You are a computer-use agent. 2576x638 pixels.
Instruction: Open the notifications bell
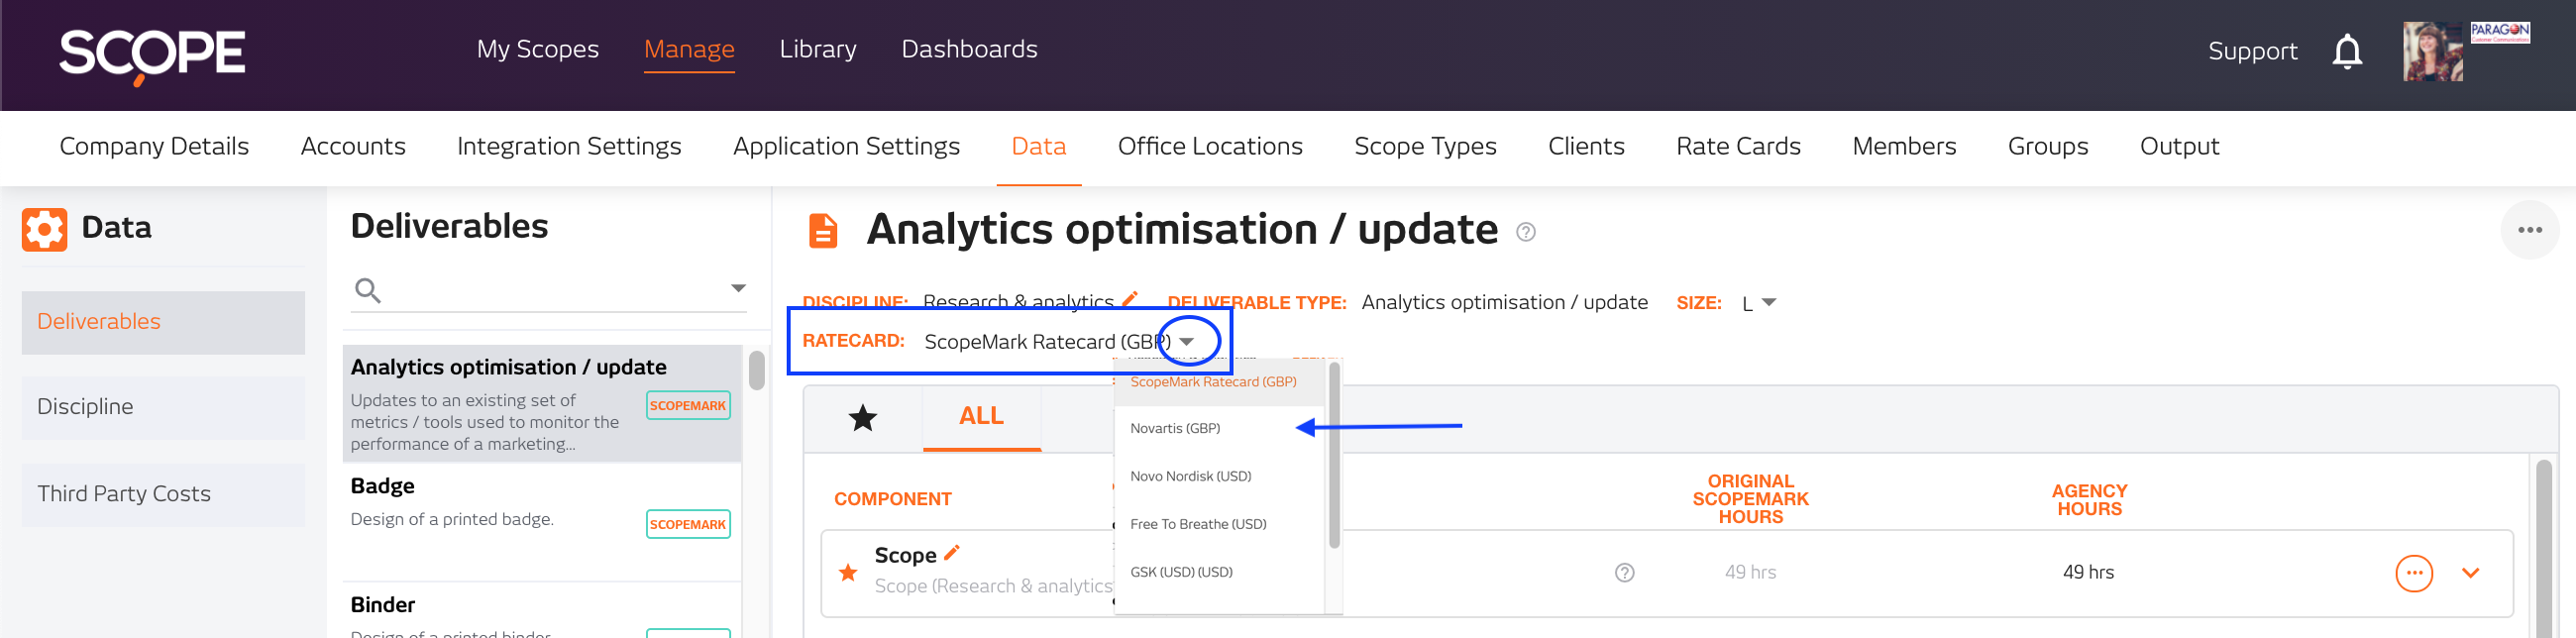[2347, 51]
